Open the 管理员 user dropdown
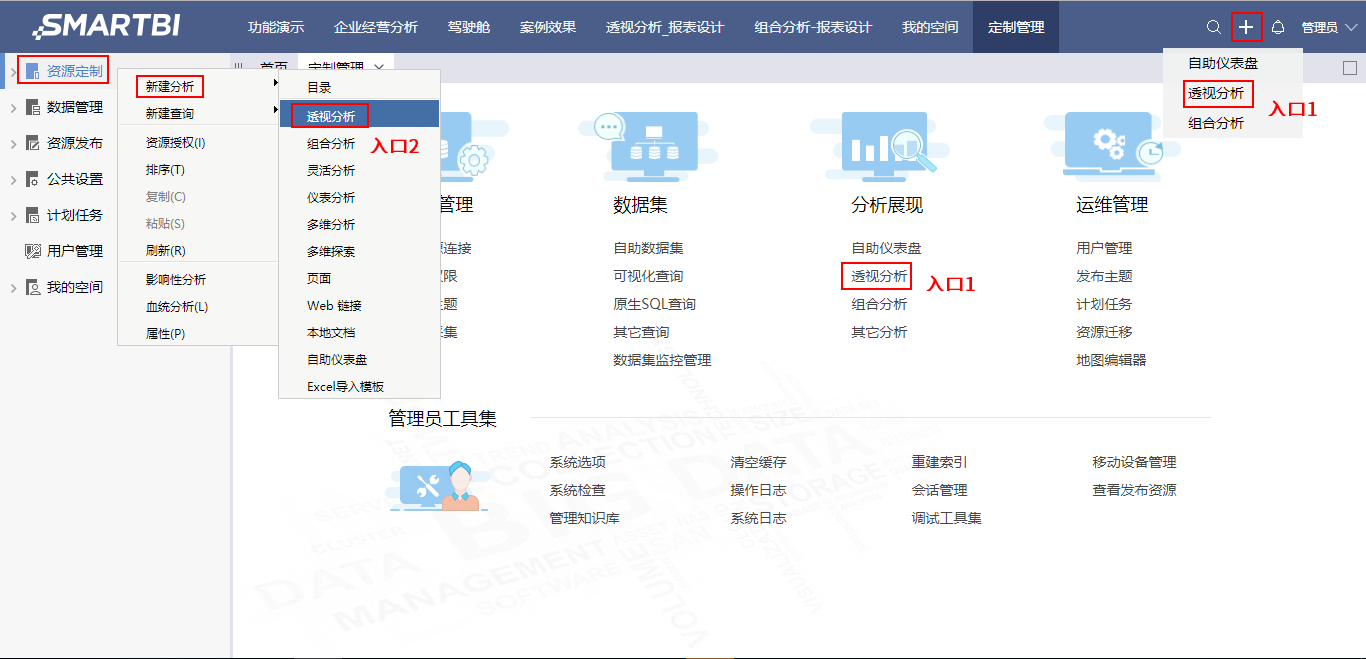1366x659 pixels. click(x=1329, y=27)
